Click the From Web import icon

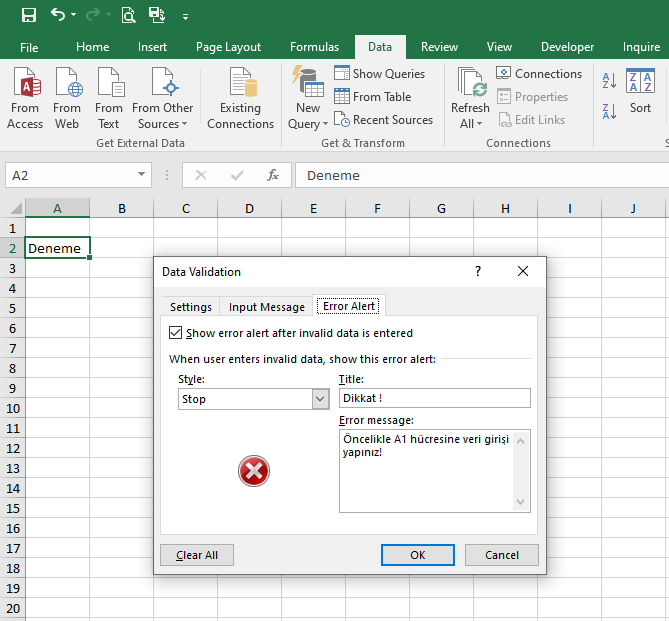(67, 98)
